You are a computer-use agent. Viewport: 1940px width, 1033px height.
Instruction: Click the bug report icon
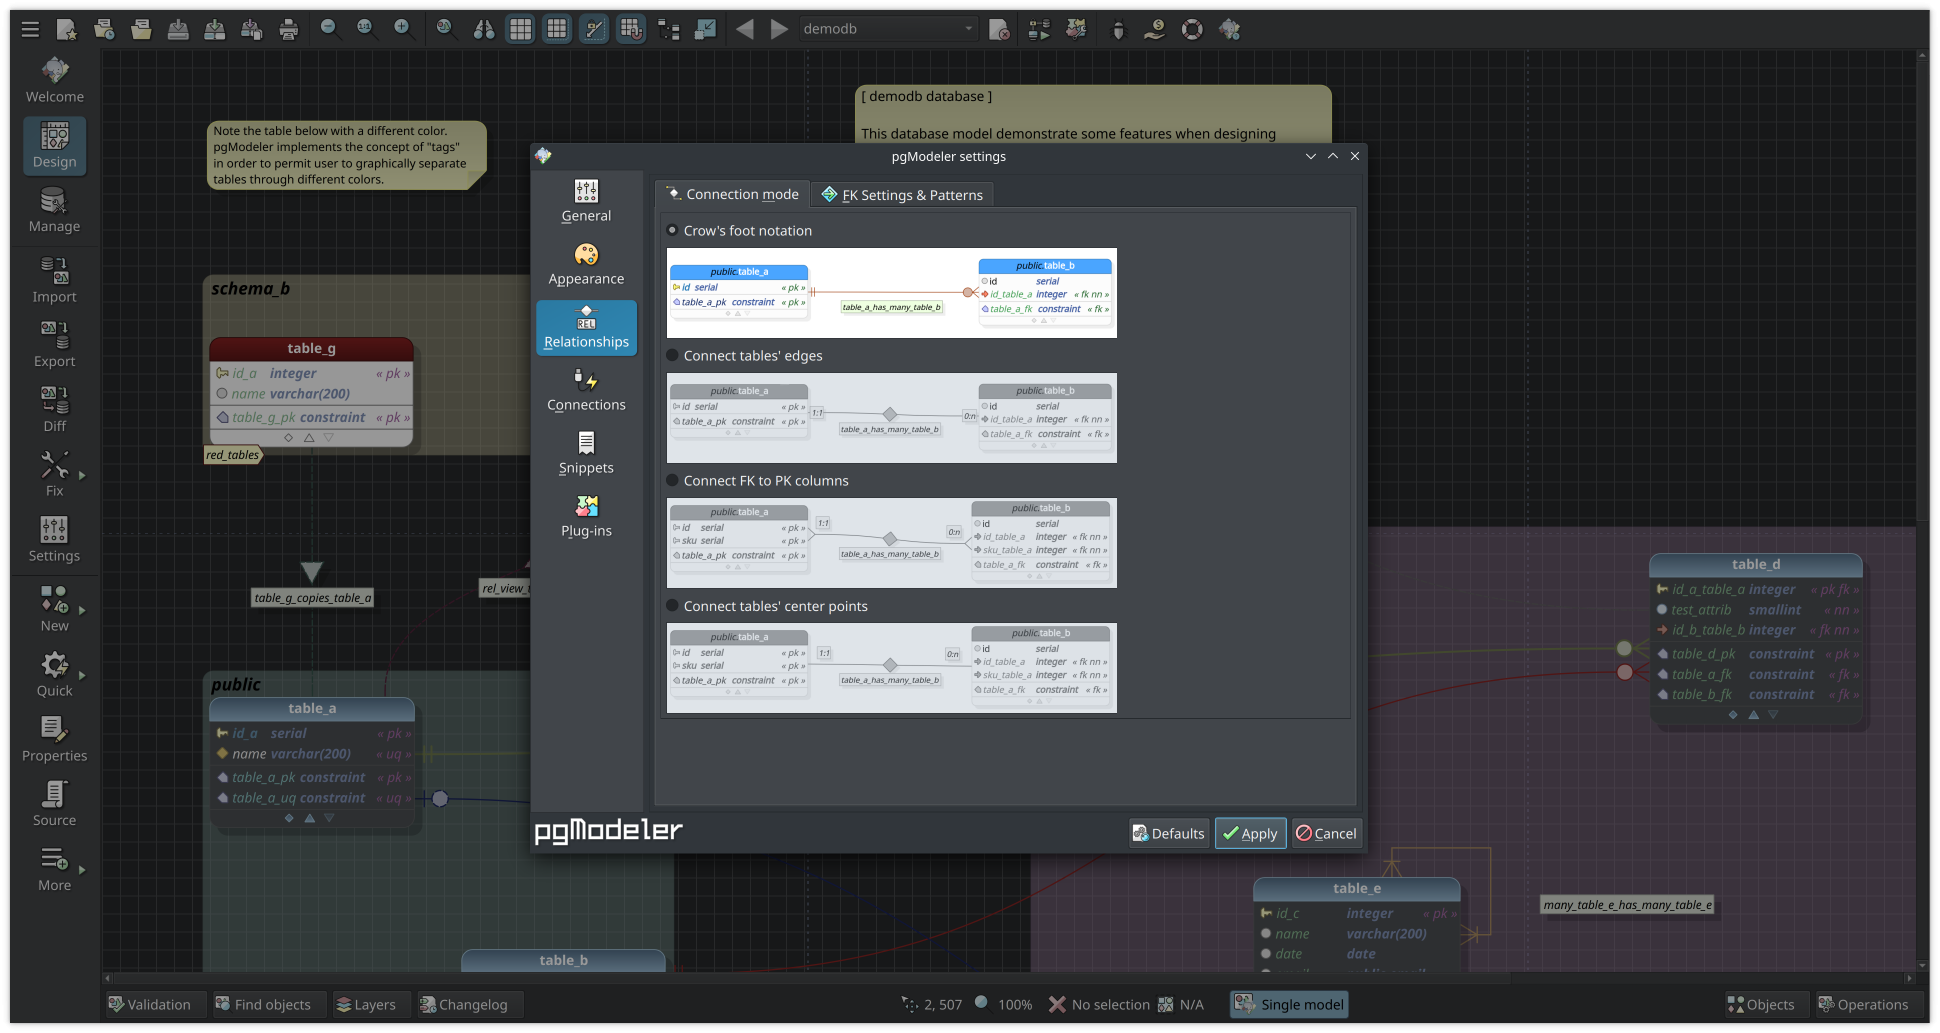point(1118,29)
